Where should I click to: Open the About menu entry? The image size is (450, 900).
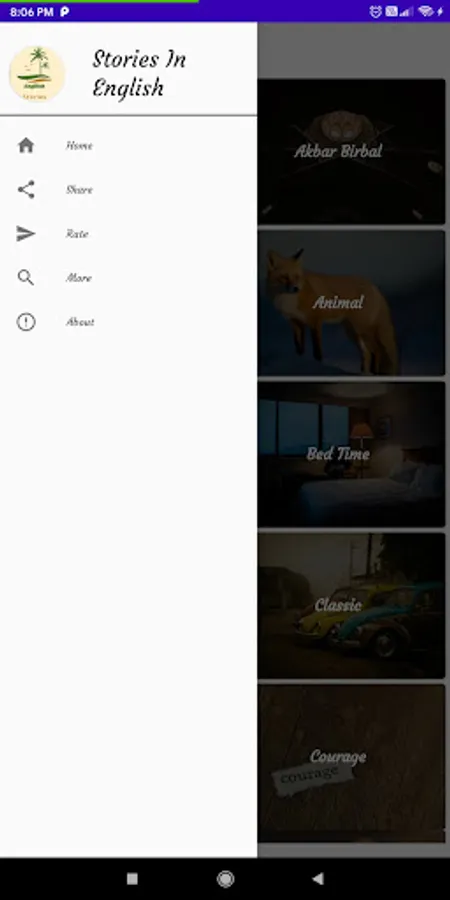tap(129, 322)
